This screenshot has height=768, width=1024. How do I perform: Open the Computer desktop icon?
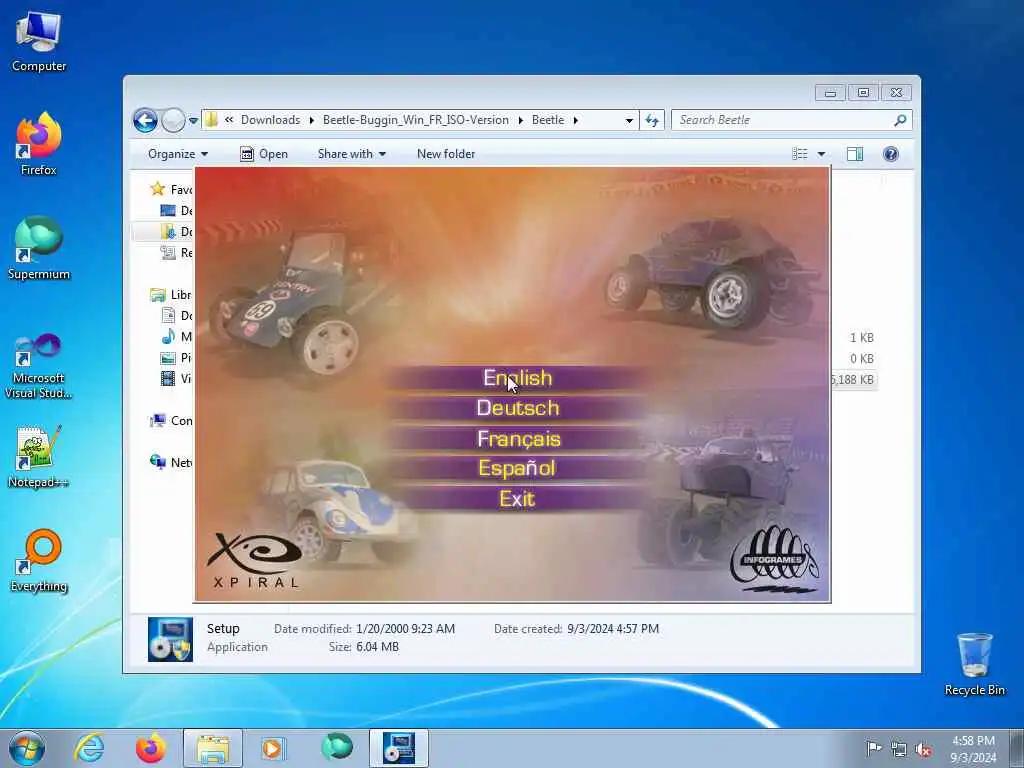point(39,41)
